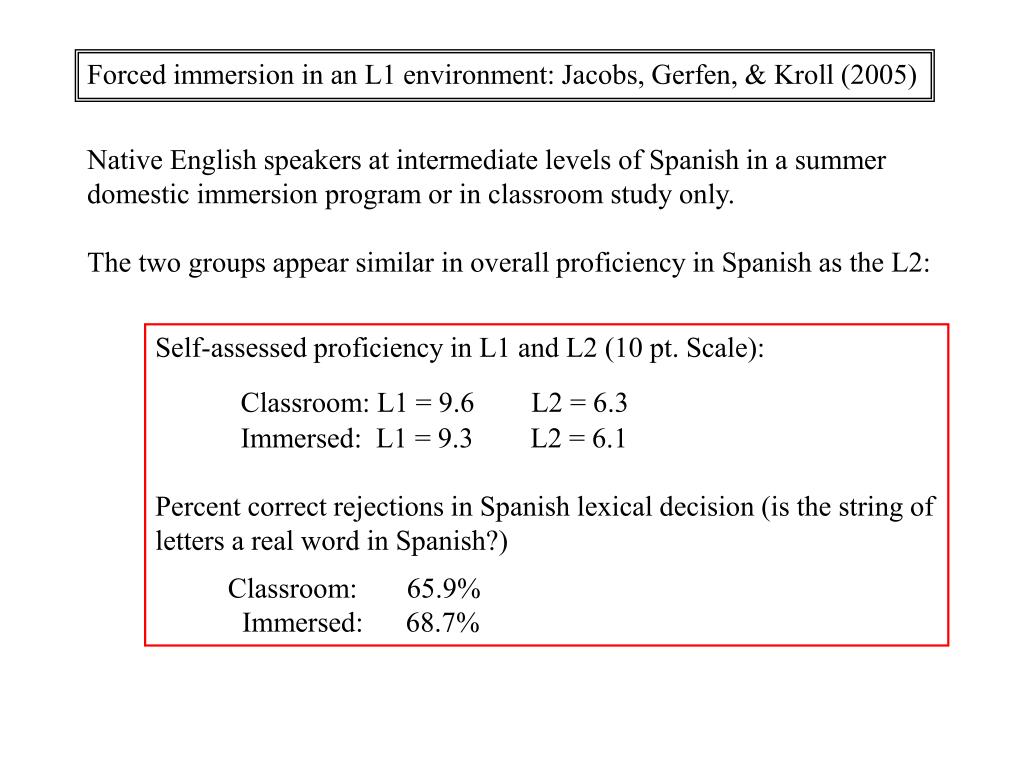Click the Immersed L1 = 9.3 value
Screen dimensions: 1024x768
[x=424, y=438]
